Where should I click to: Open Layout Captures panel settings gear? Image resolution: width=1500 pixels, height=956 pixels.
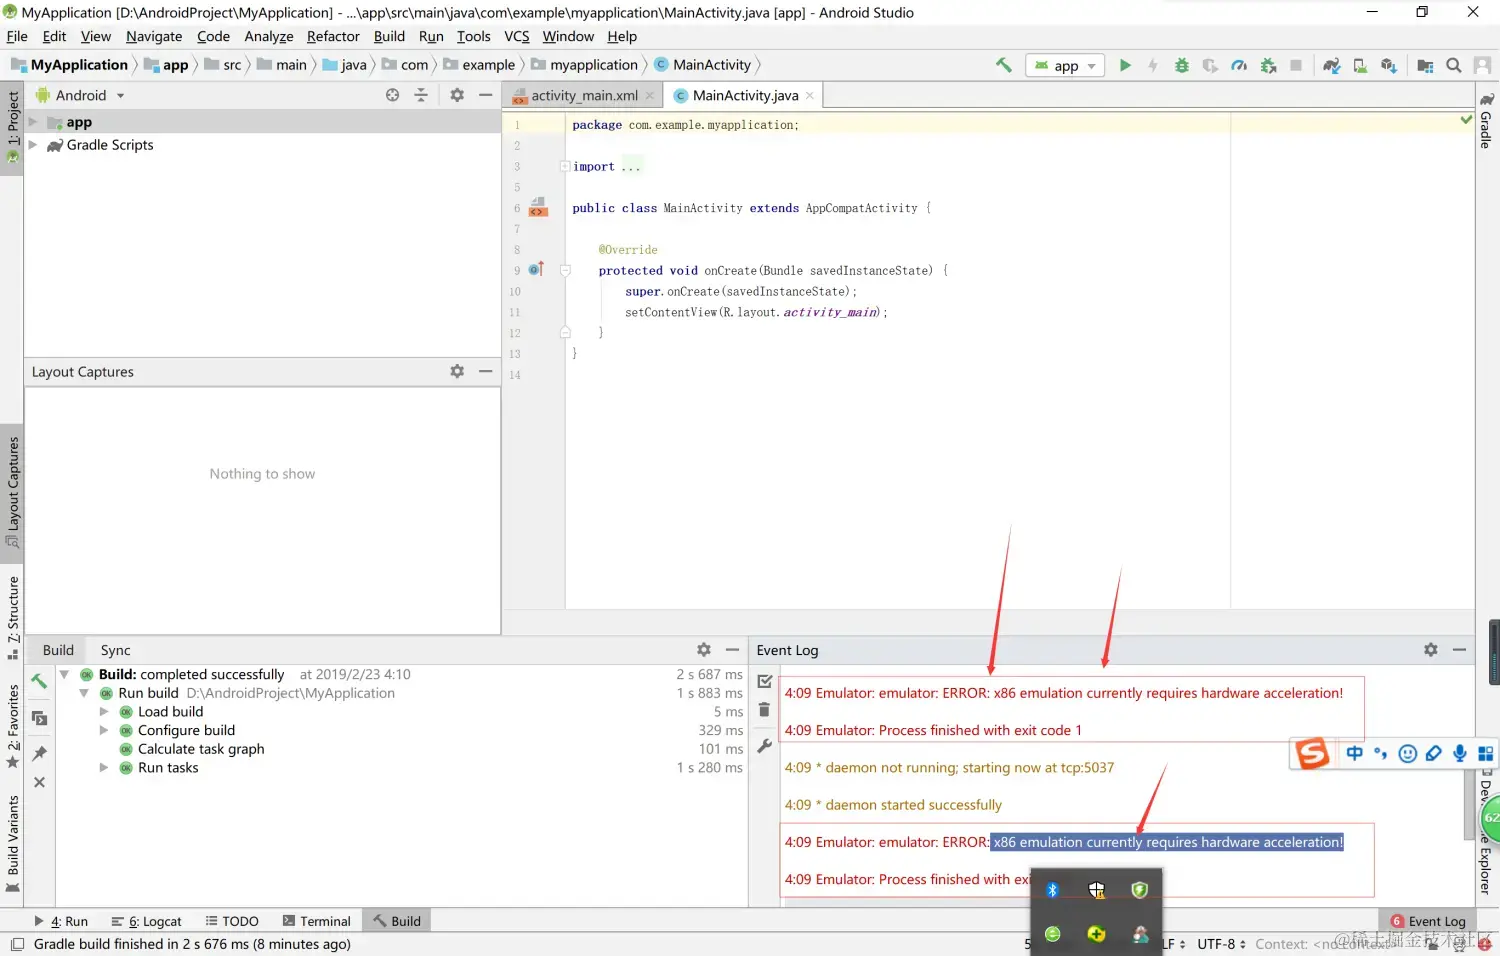[457, 371]
